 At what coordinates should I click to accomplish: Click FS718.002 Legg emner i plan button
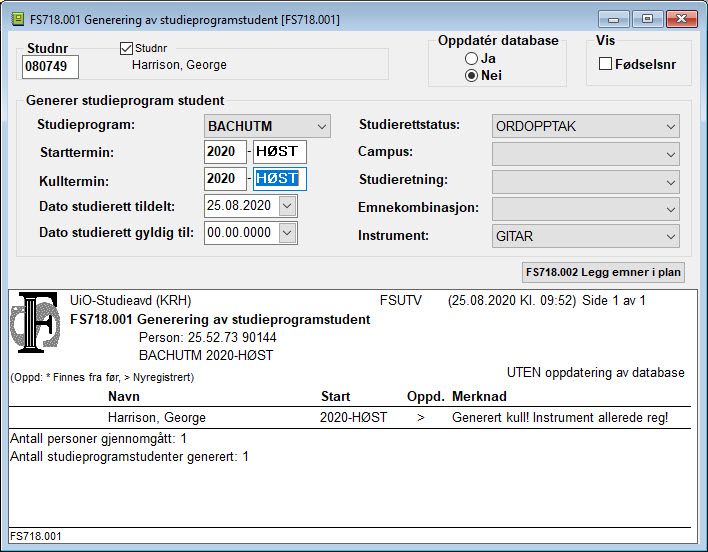(603, 273)
